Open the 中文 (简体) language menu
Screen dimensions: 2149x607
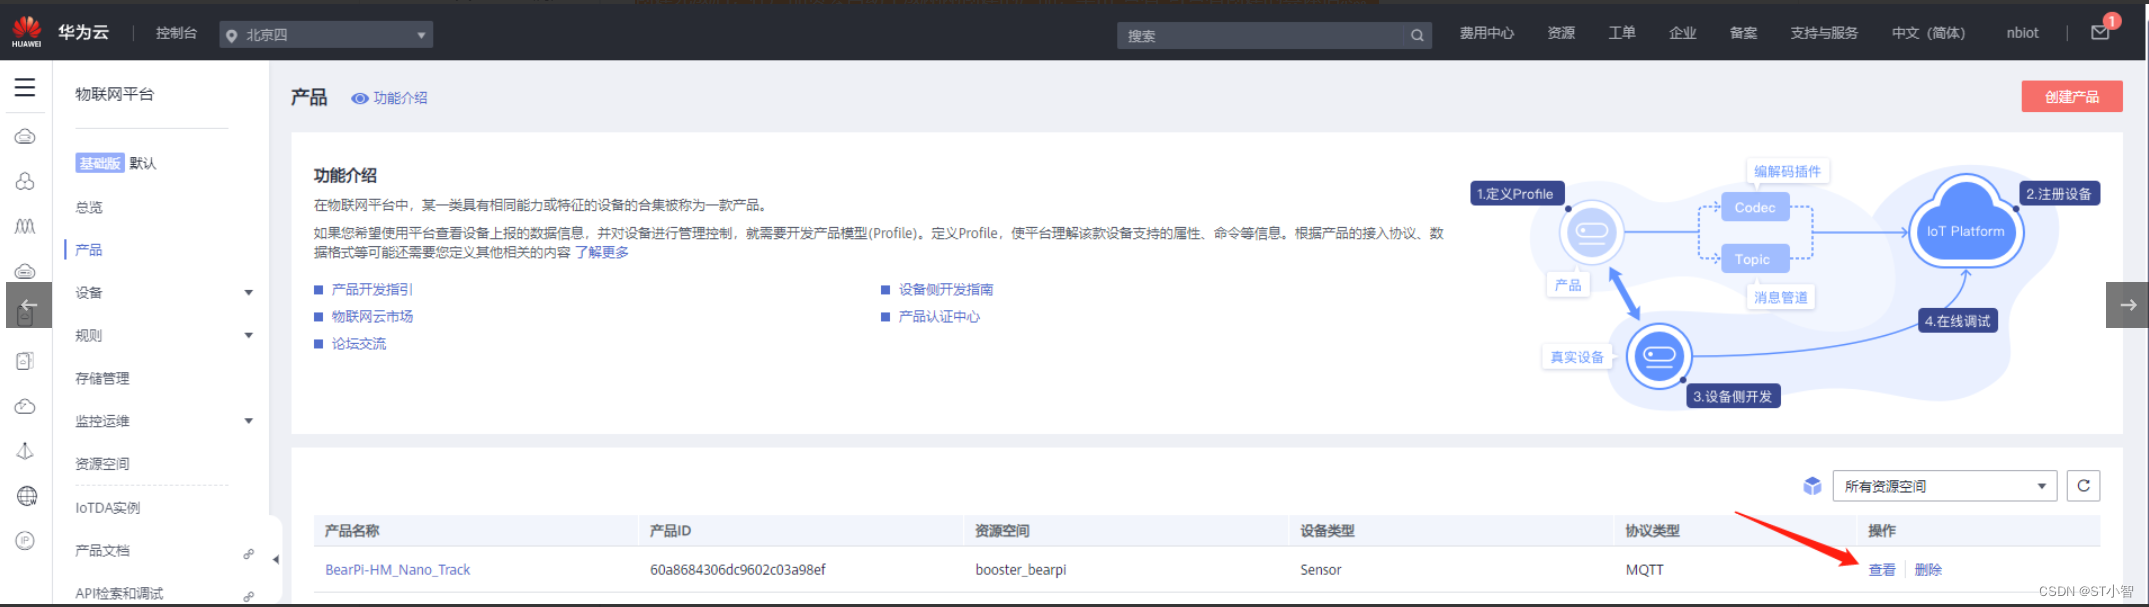pyautogui.click(x=1928, y=33)
